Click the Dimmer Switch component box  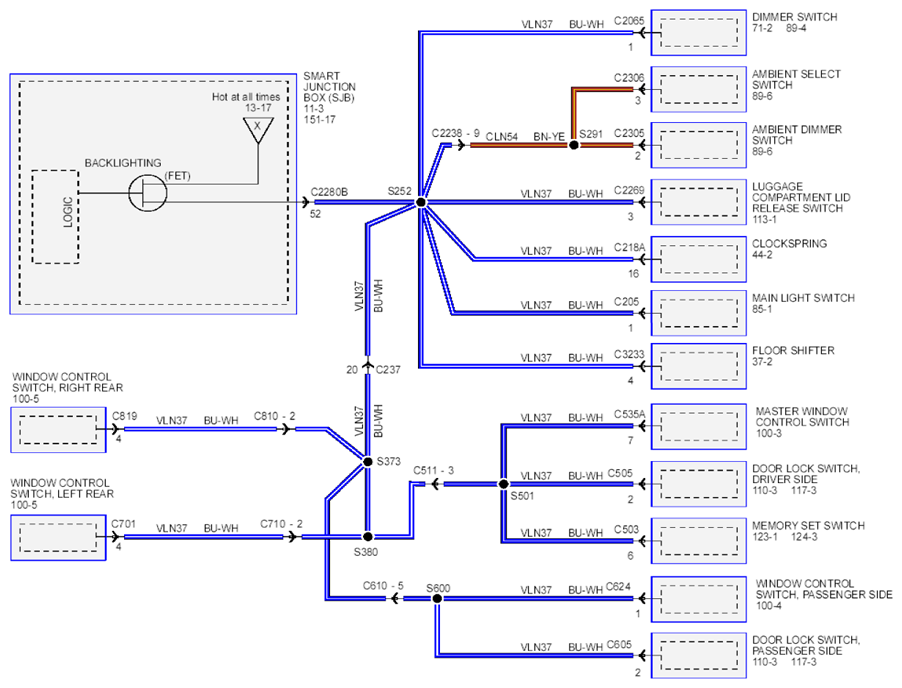tap(698, 33)
